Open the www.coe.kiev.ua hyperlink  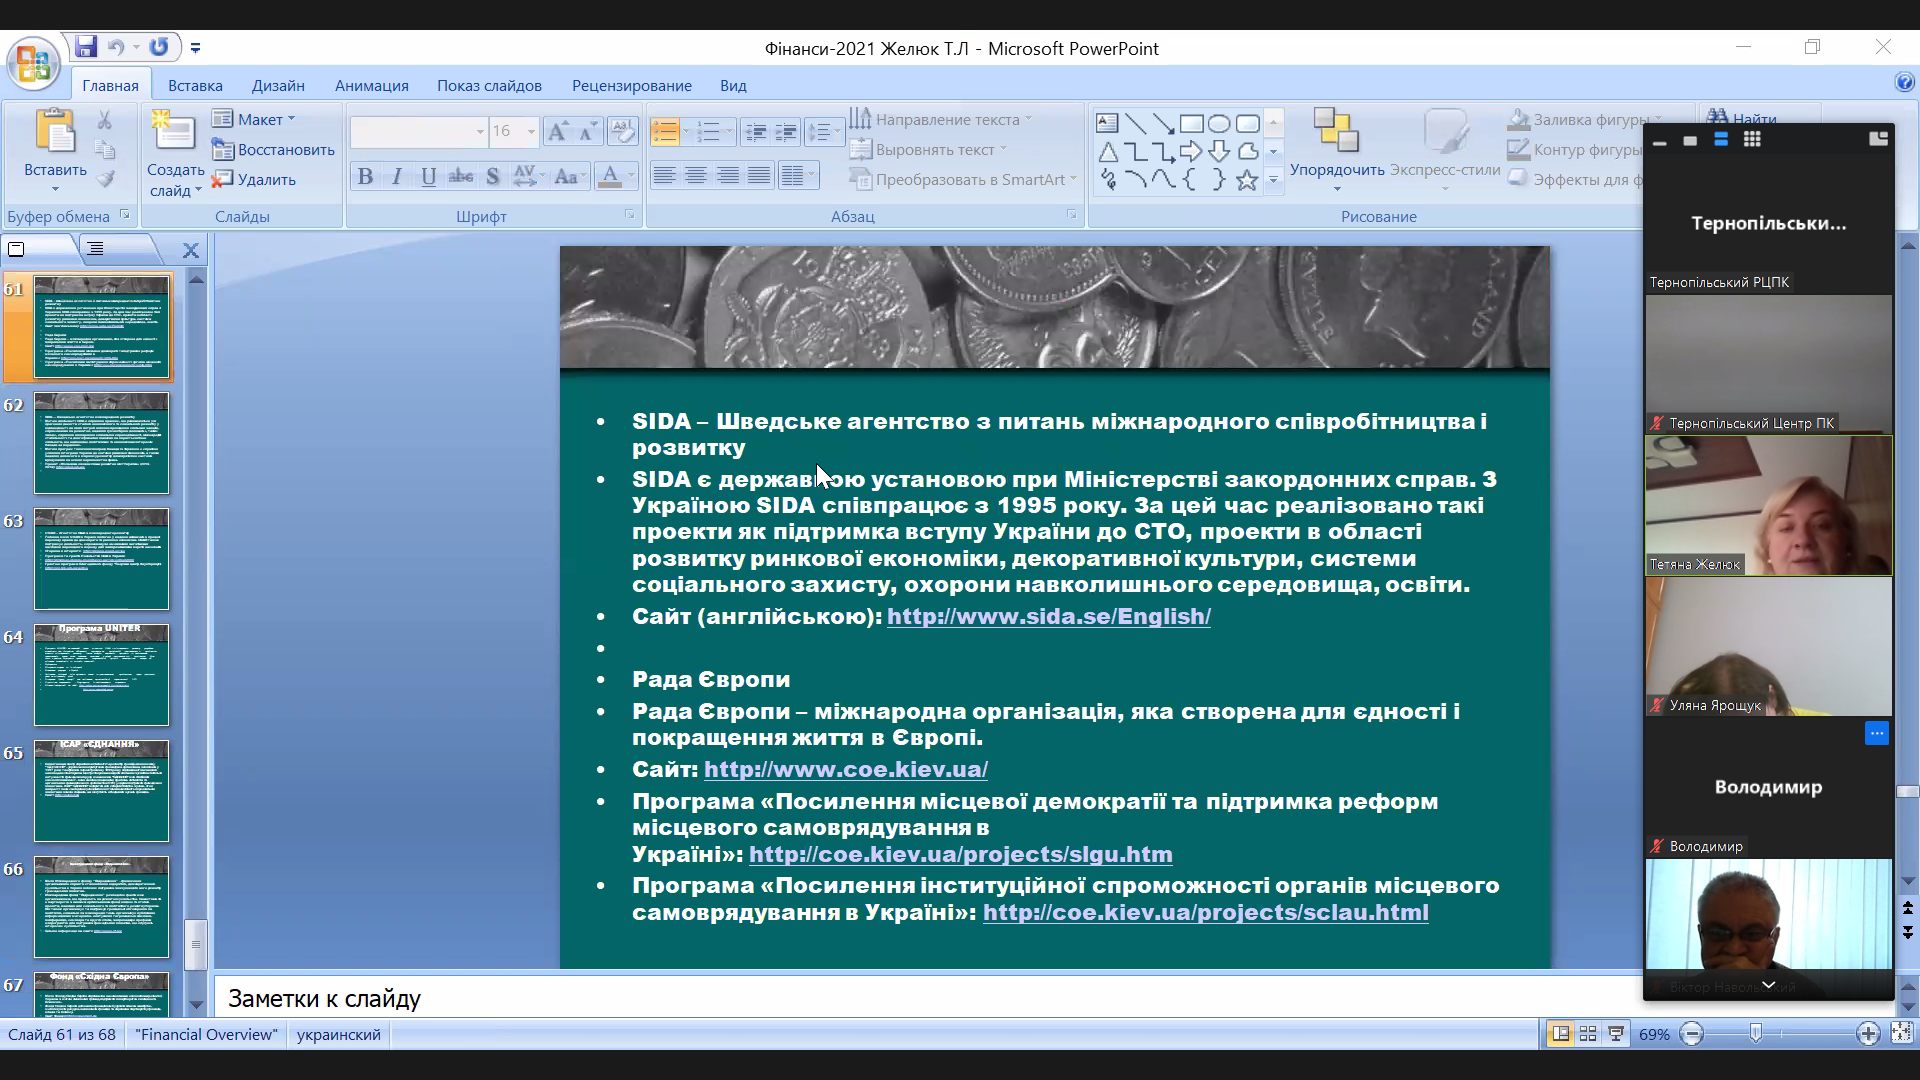[x=845, y=769]
